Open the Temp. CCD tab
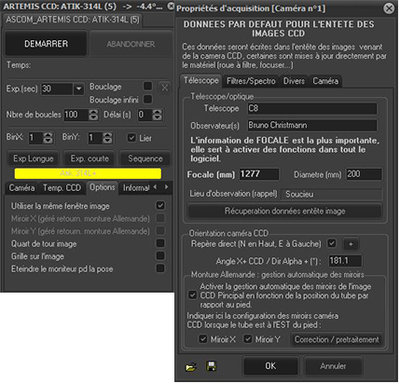This screenshot has height=384, width=400. click(62, 188)
